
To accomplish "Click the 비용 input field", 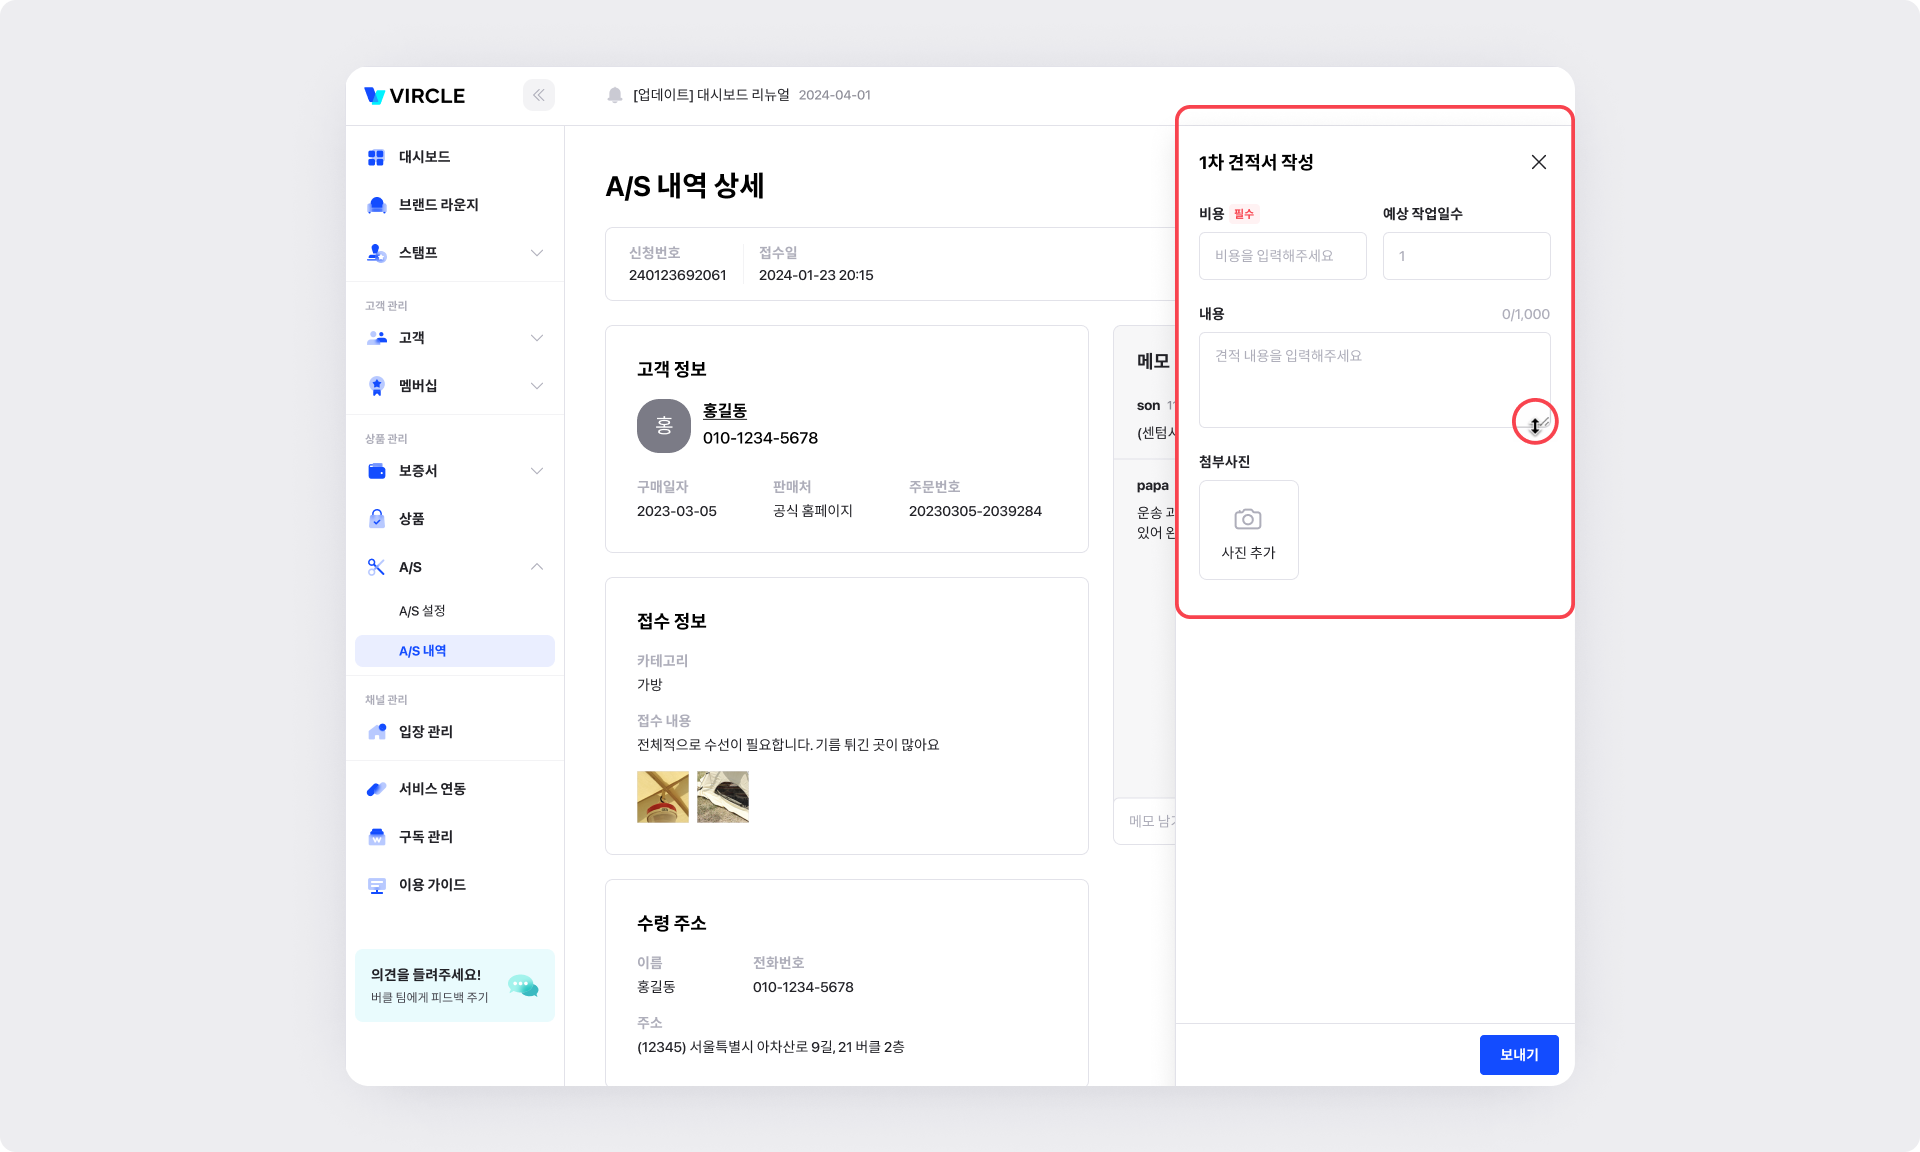I will click(x=1282, y=256).
